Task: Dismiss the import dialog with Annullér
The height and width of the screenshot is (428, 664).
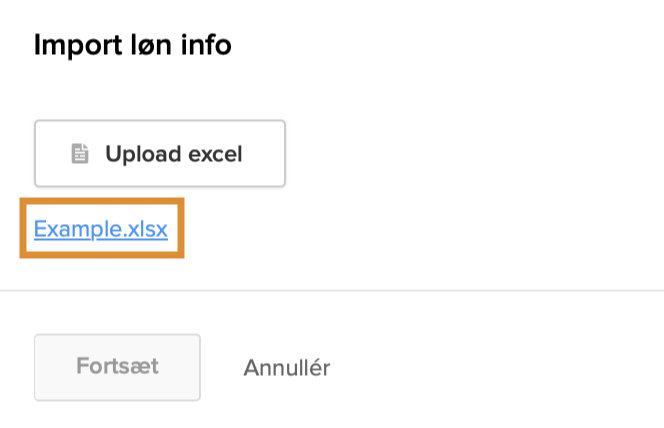Action: [286, 368]
